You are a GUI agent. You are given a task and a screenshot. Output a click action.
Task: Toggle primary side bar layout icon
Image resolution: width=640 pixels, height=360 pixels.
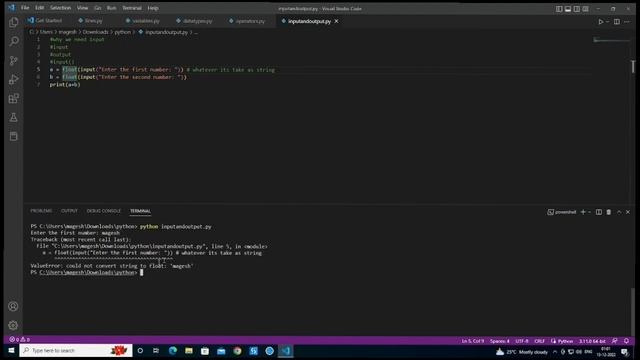[x=559, y=9]
